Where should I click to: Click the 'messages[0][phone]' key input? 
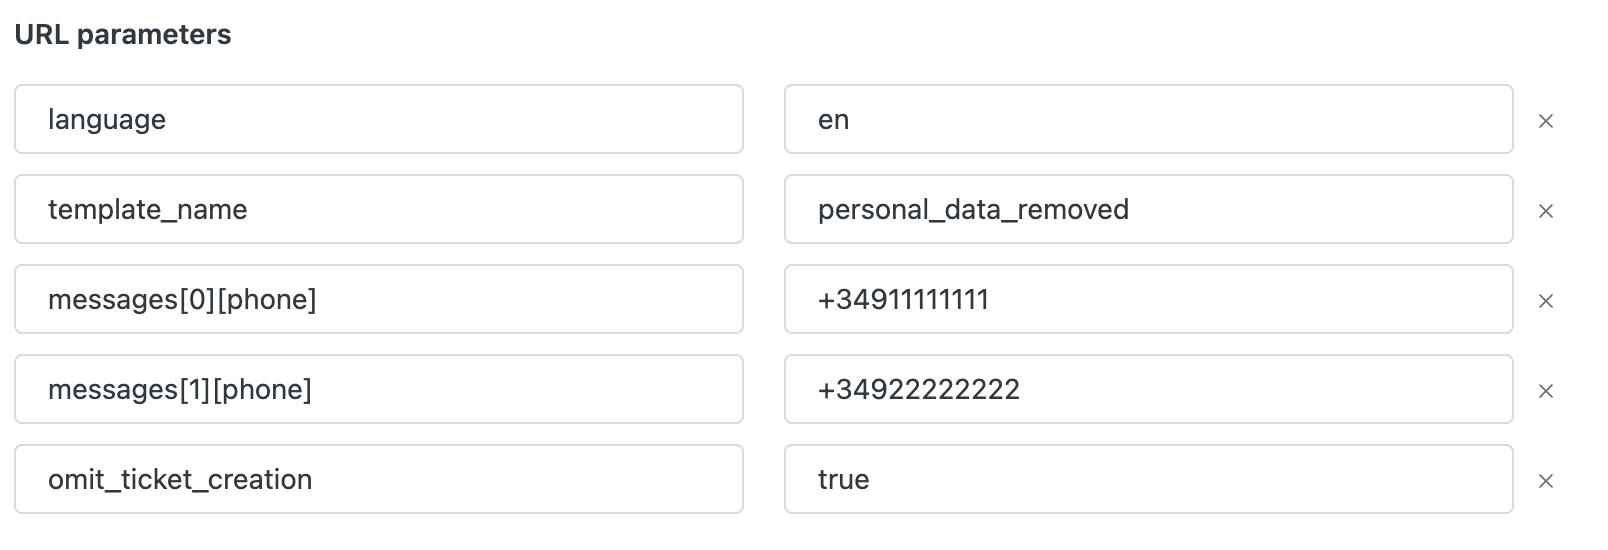click(379, 299)
